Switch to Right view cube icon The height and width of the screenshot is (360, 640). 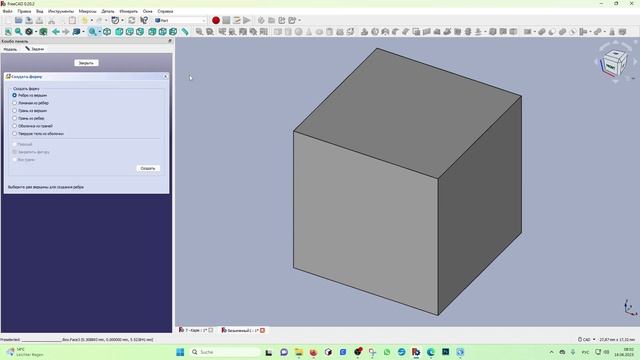tap(140, 31)
